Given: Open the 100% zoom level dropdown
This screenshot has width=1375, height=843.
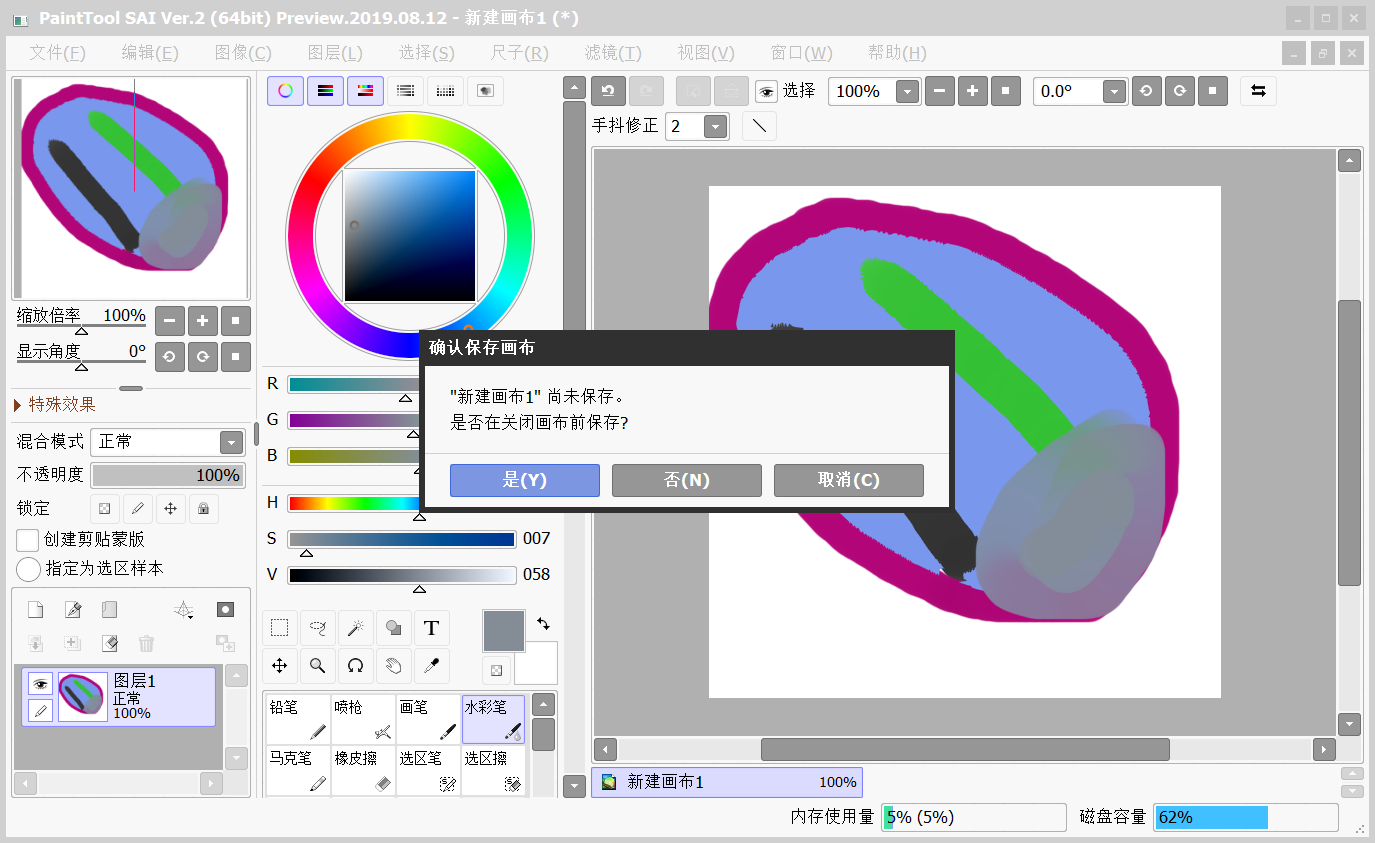Looking at the screenshot, I should click(x=907, y=91).
